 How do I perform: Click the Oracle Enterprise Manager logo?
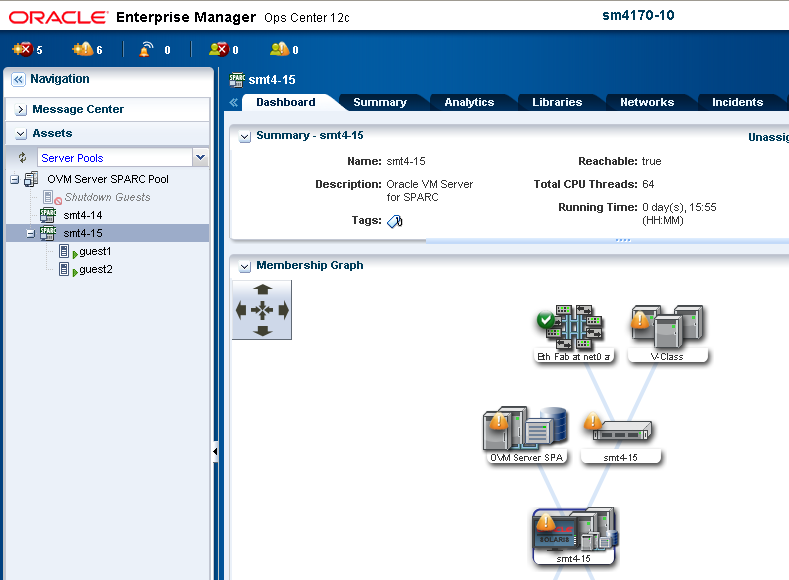(58, 18)
